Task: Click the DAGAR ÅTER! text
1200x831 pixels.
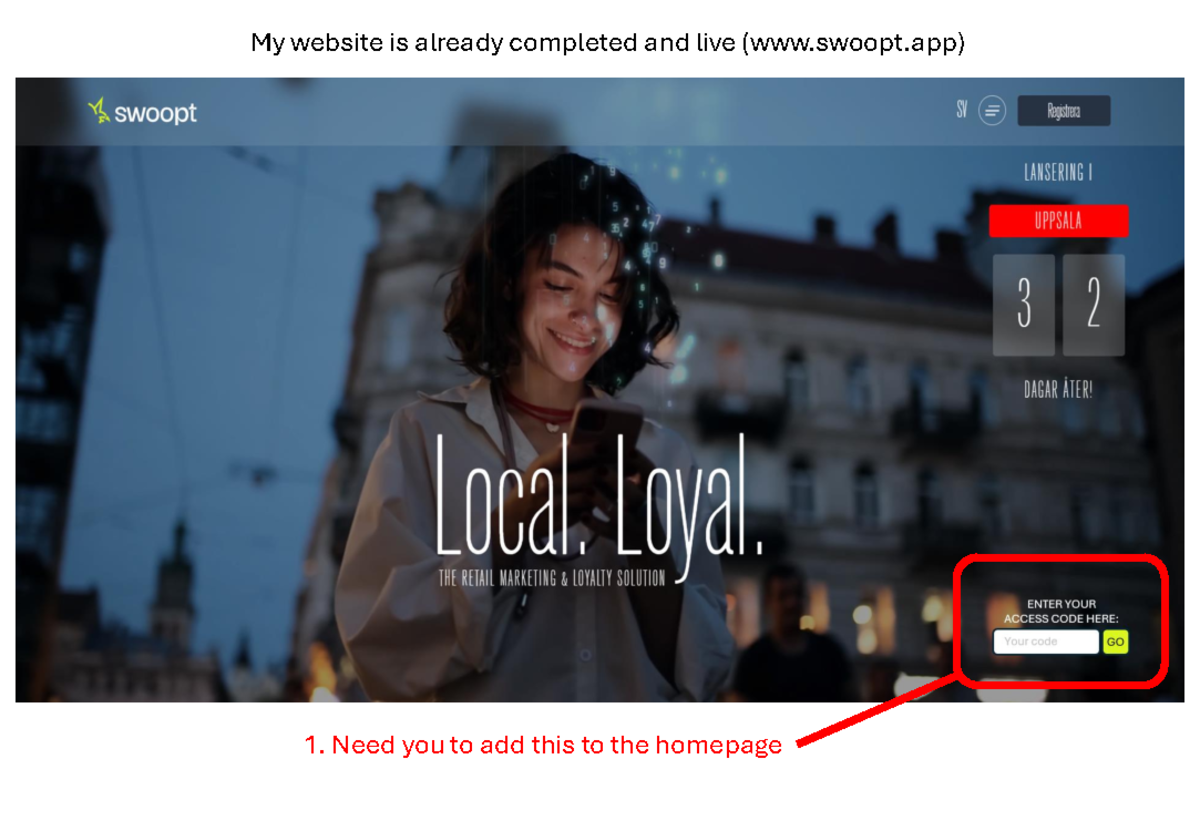Action: (x=1058, y=390)
